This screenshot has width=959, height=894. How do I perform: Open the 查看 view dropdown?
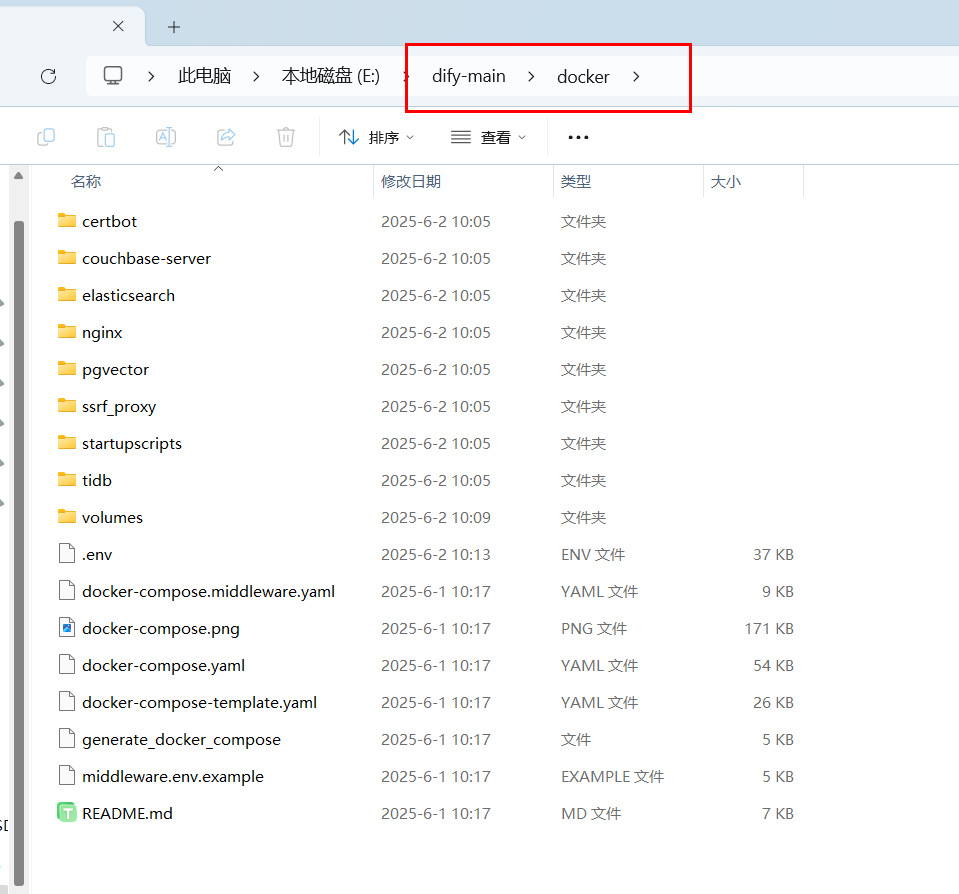488,138
